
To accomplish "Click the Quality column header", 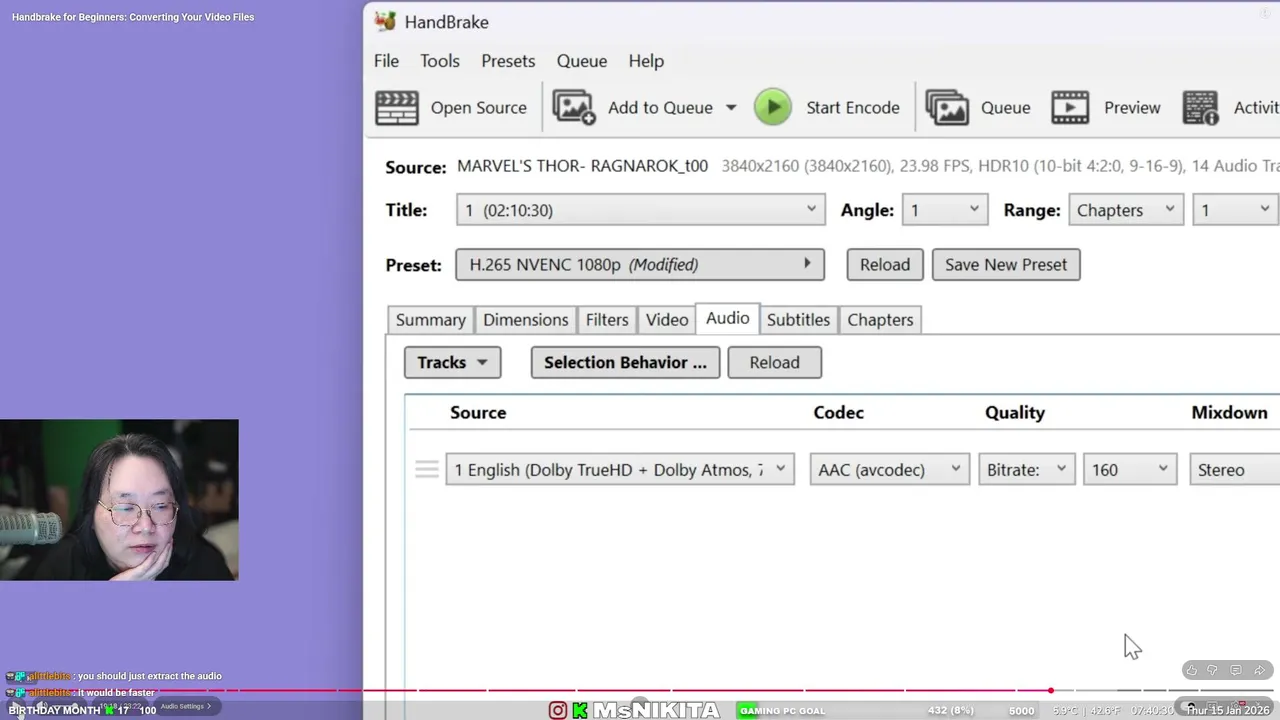I will pyautogui.click(x=1015, y=413).
